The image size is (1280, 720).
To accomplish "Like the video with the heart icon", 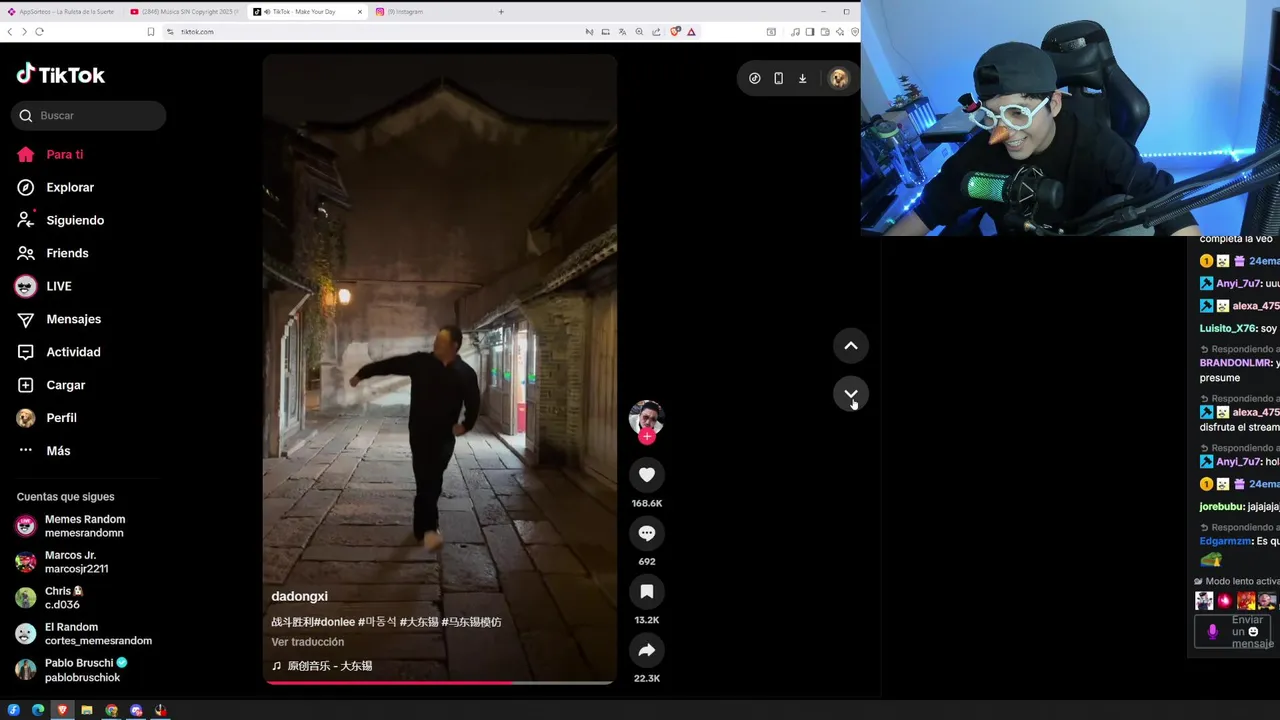I will click(647, 475).
